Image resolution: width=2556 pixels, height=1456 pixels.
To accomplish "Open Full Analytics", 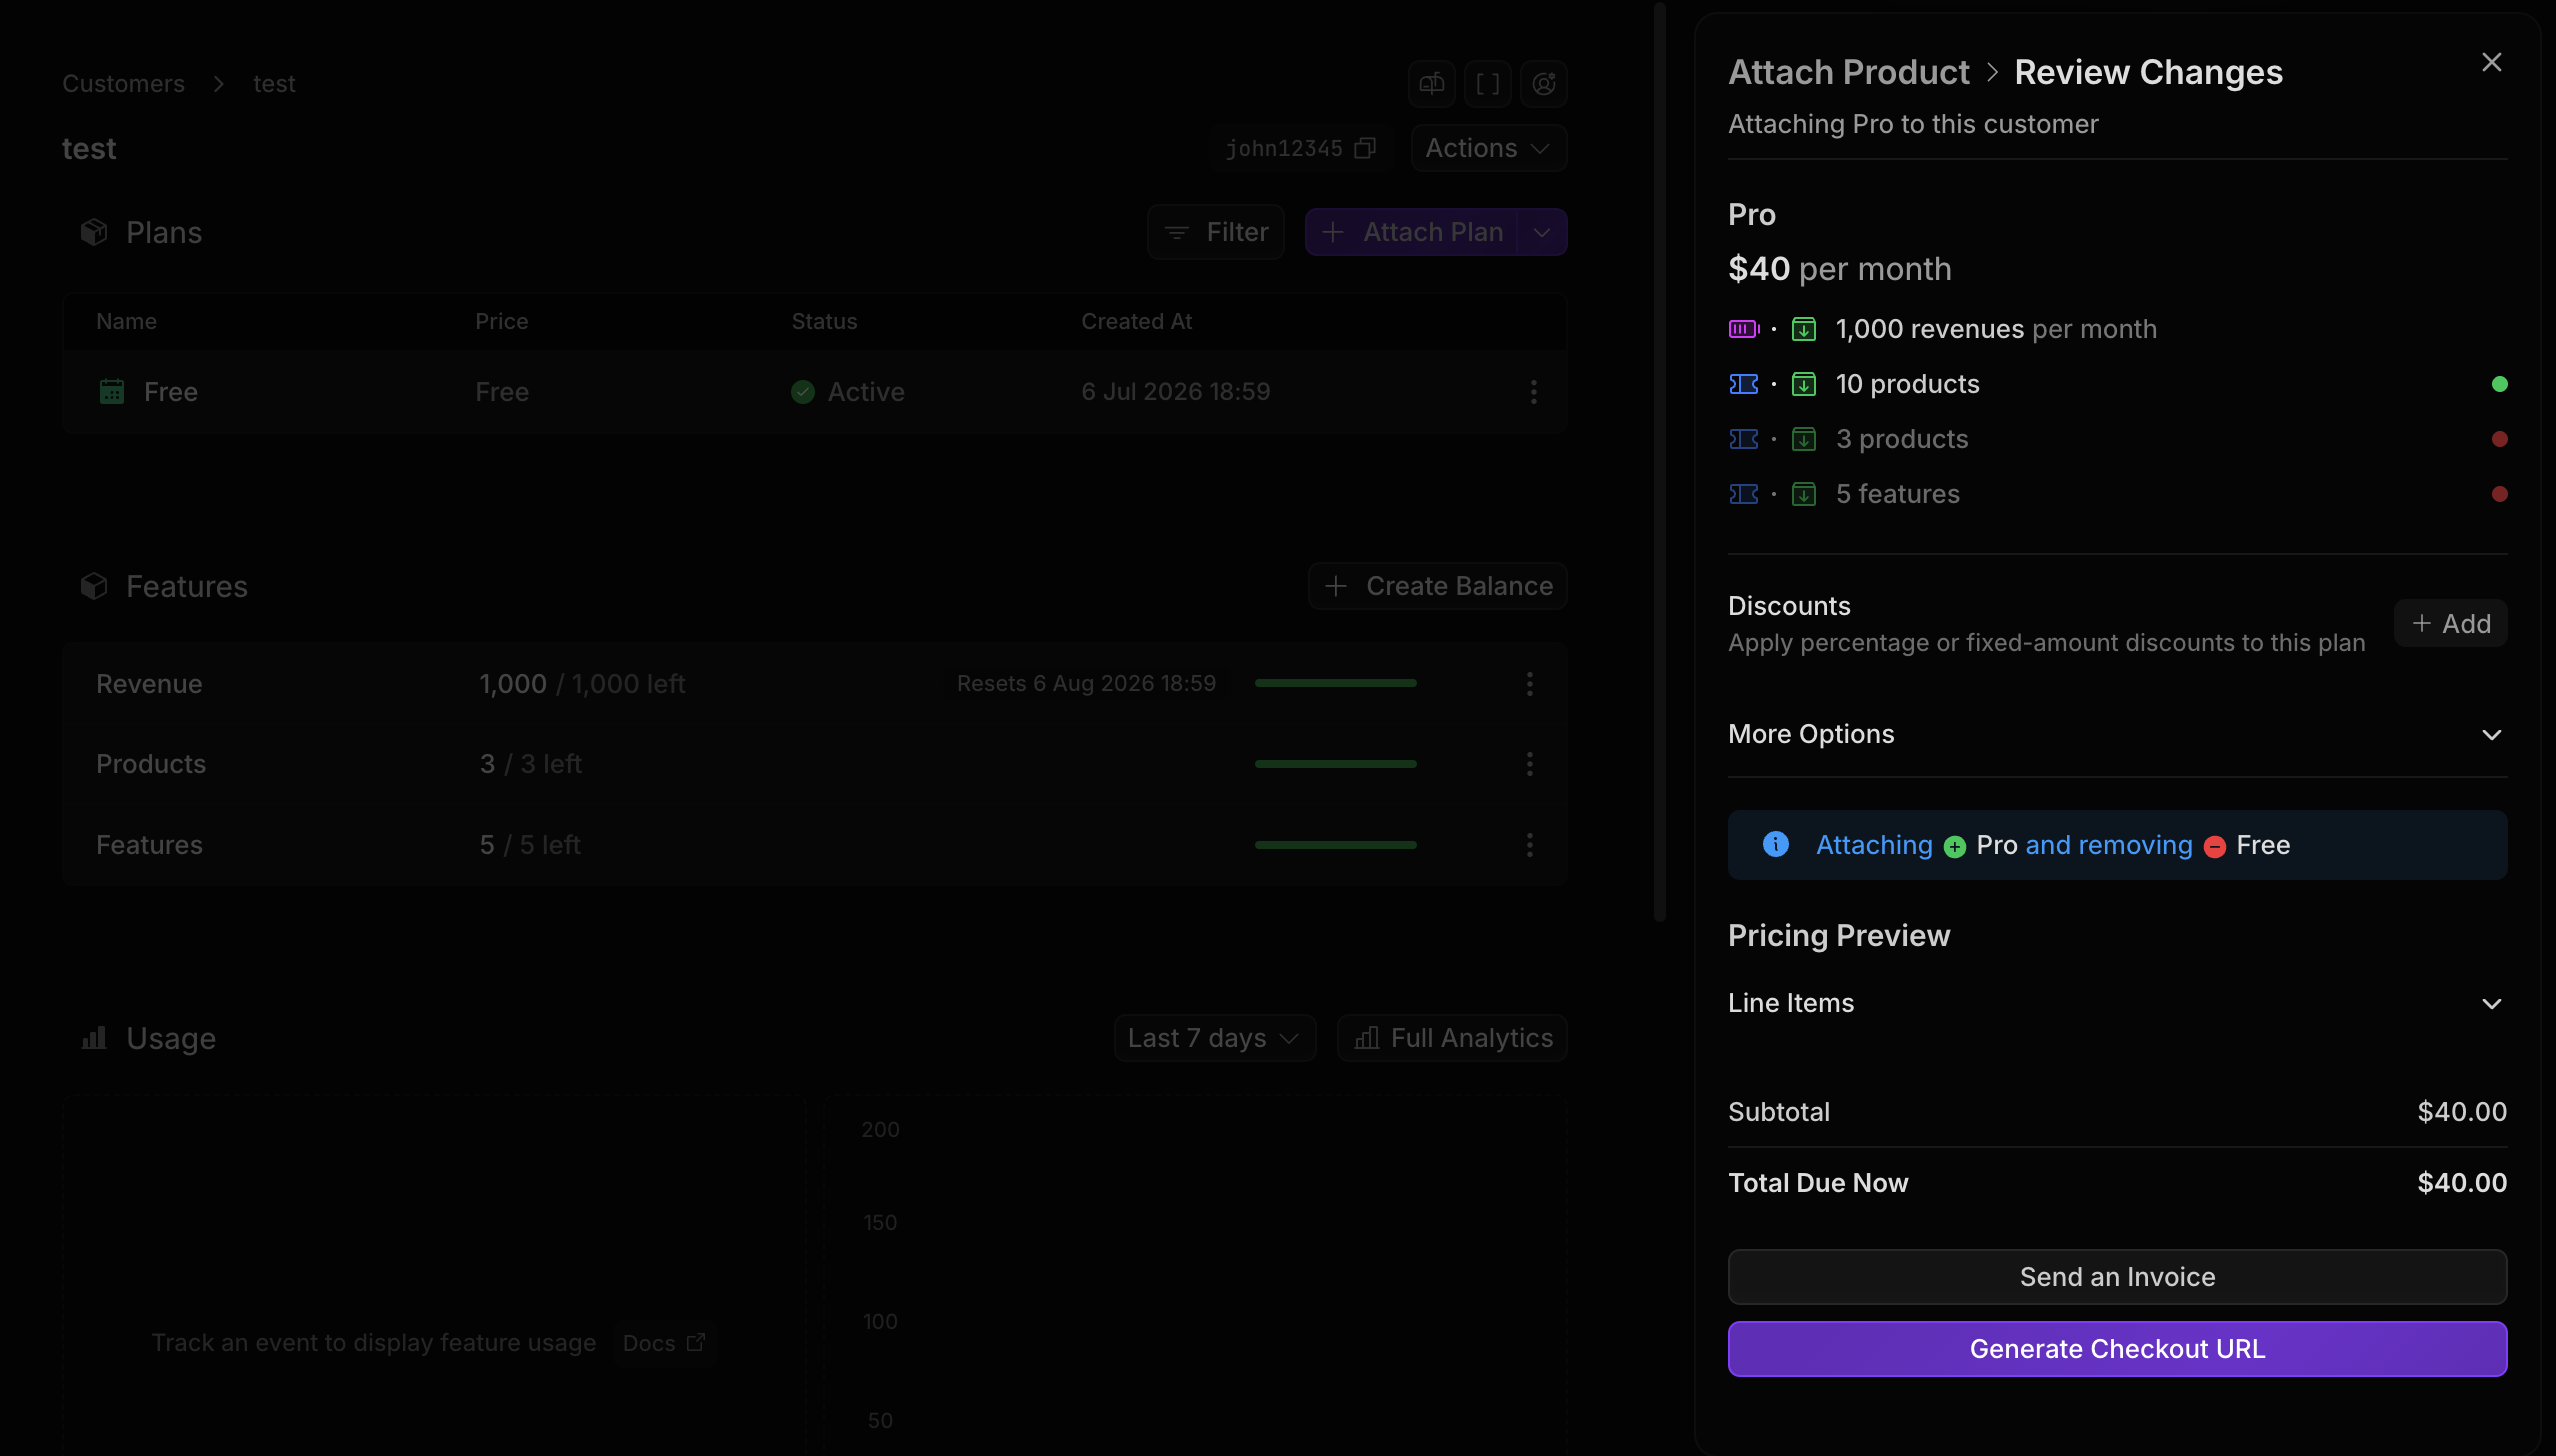I will pos(1452,1038).
